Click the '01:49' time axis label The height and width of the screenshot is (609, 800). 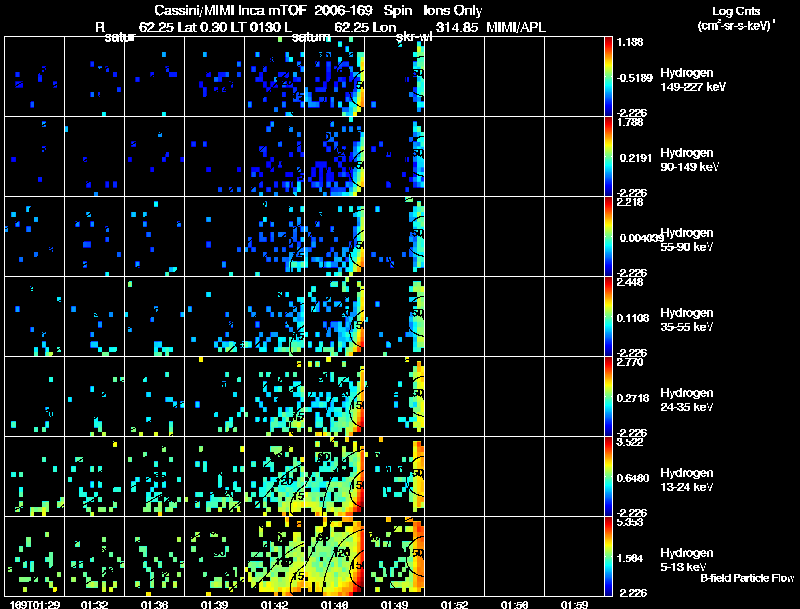click(x=394, y=605)
